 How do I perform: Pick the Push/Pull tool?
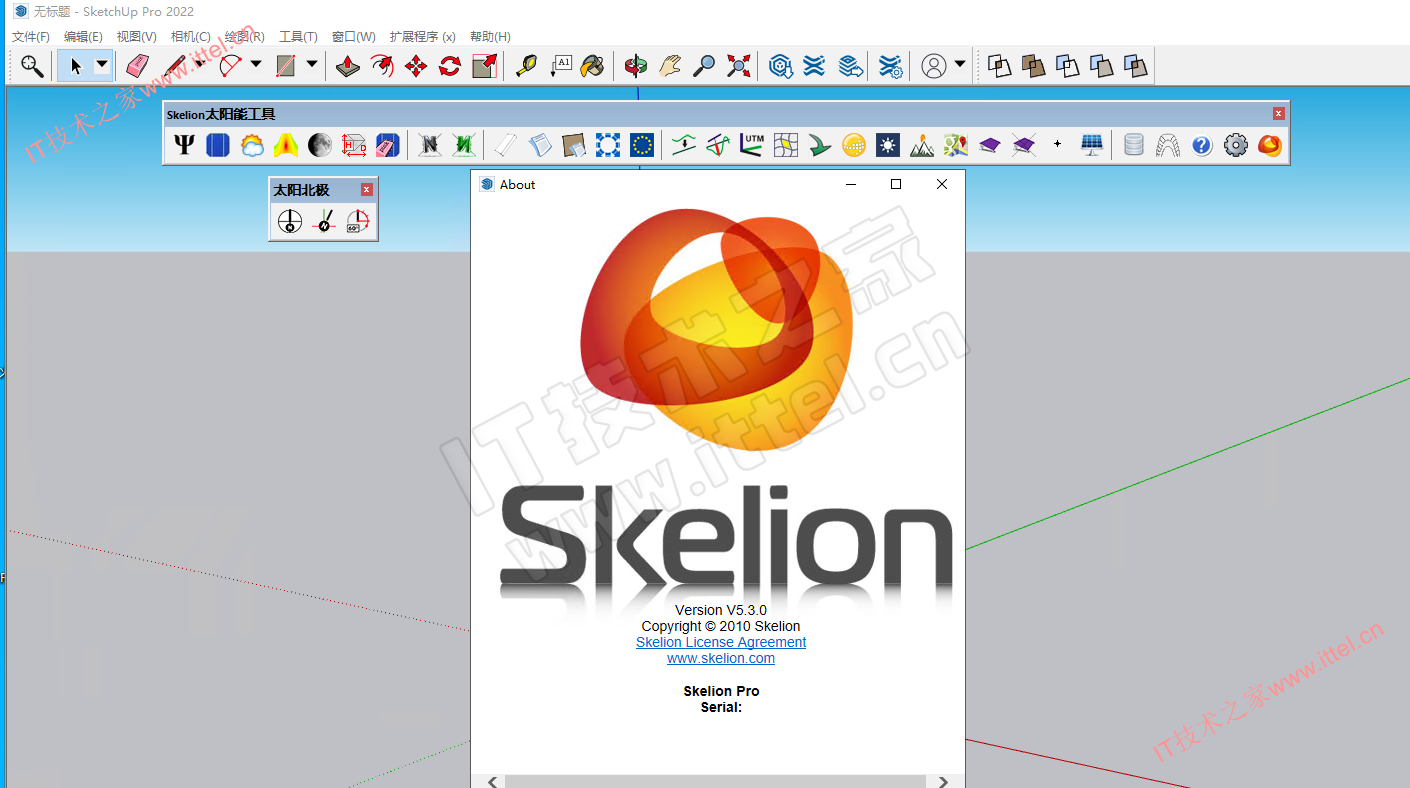pyautogui.click(x=348, y=66)
